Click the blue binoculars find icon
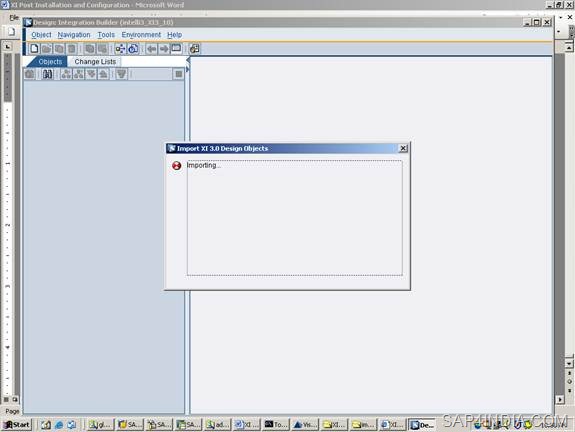 [x=47, y=74]
